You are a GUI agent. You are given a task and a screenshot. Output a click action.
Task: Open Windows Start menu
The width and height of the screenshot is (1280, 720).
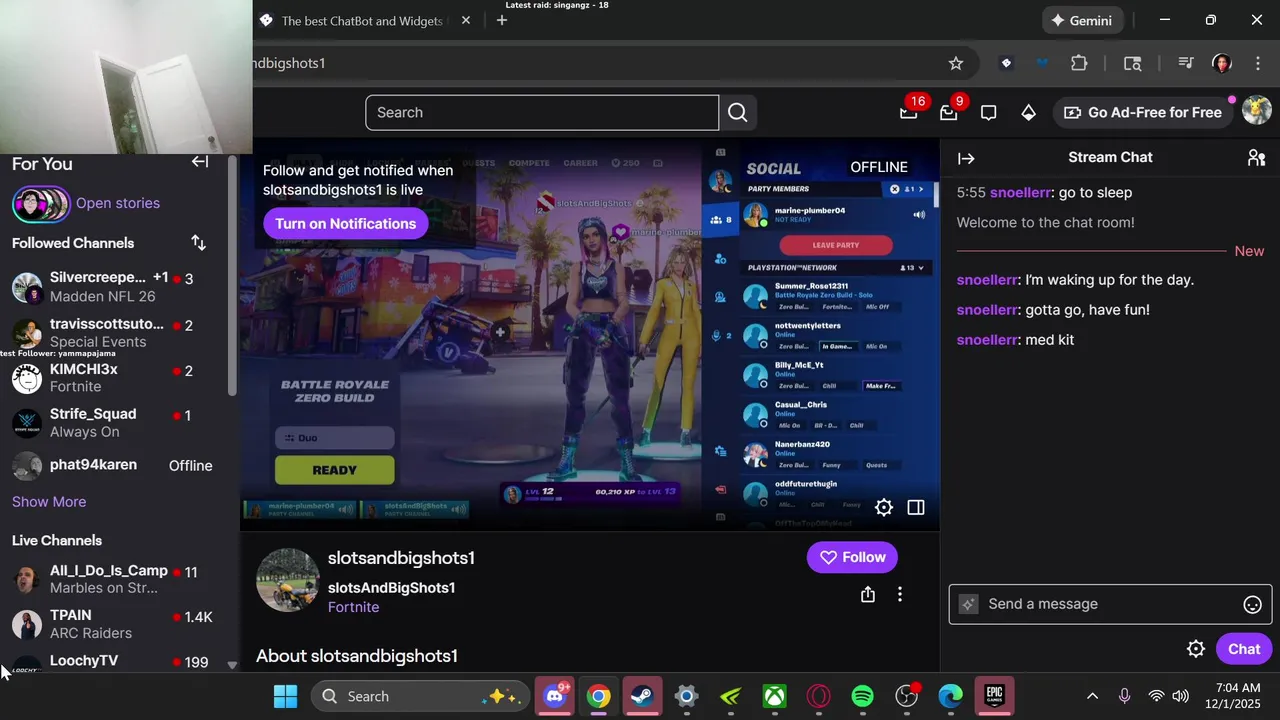pyautogui.click(x=285, y=696)
